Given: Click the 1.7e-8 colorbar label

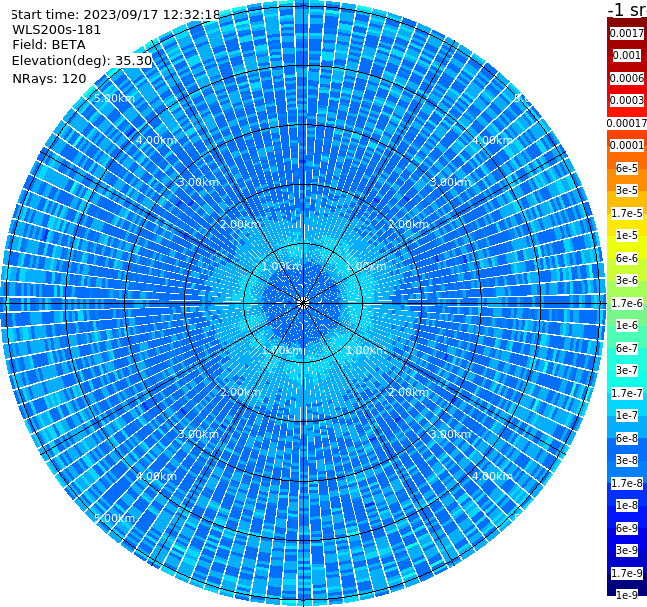Looking at the screenshot, I should (x=627, y=483).
